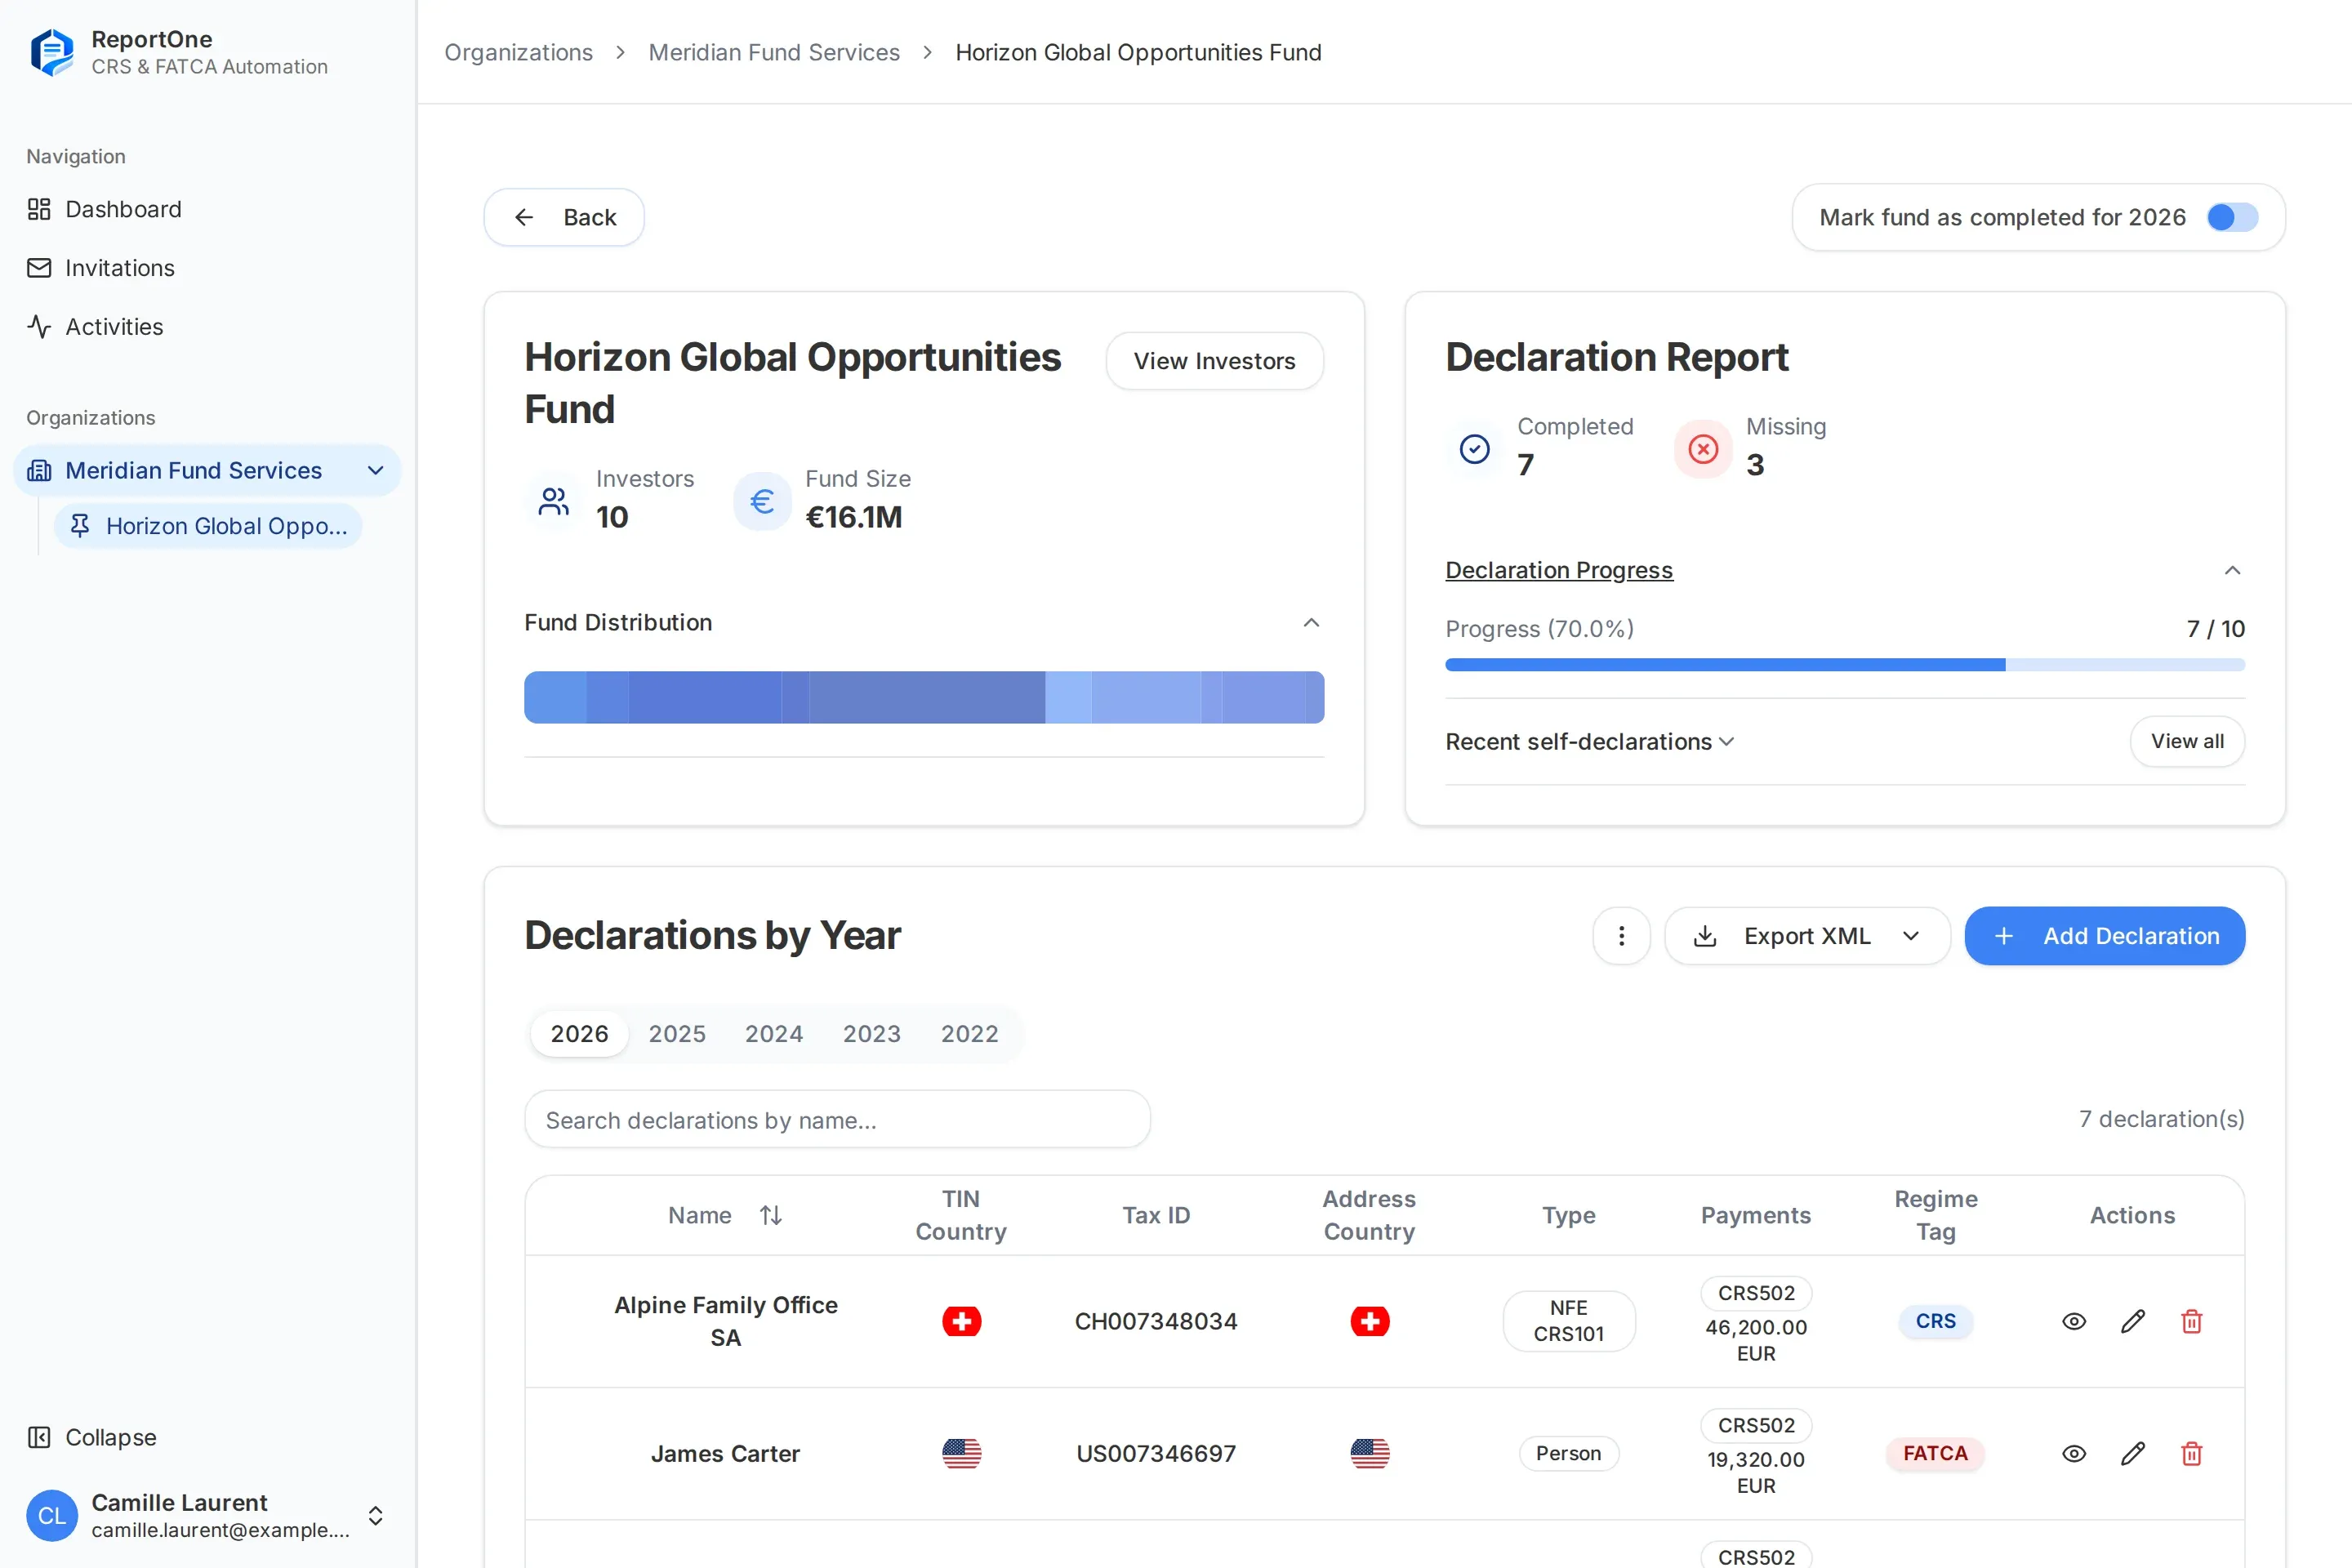The height and width of the screenshot is (1568, 2352).
Task: View Alpine Family Office SA declaration
Action: (2074, 1321)
